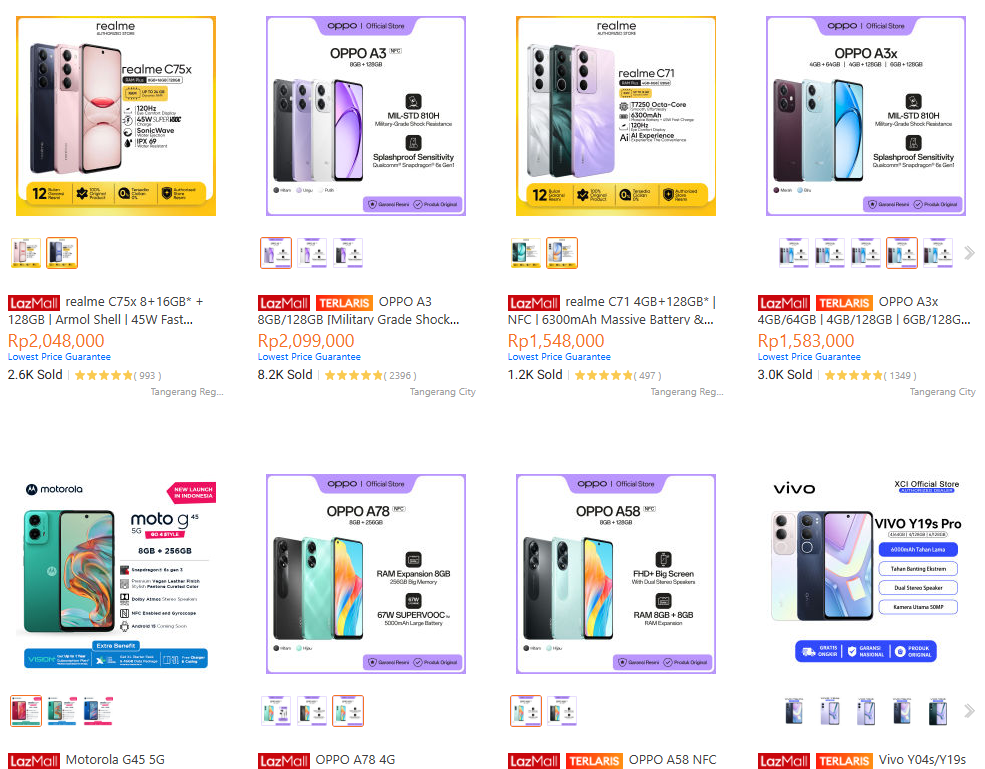The height and width of the screenshot is (769, 985).
Task: Select the second realme C75x thumbnail
Action: [x=62, y=253]
